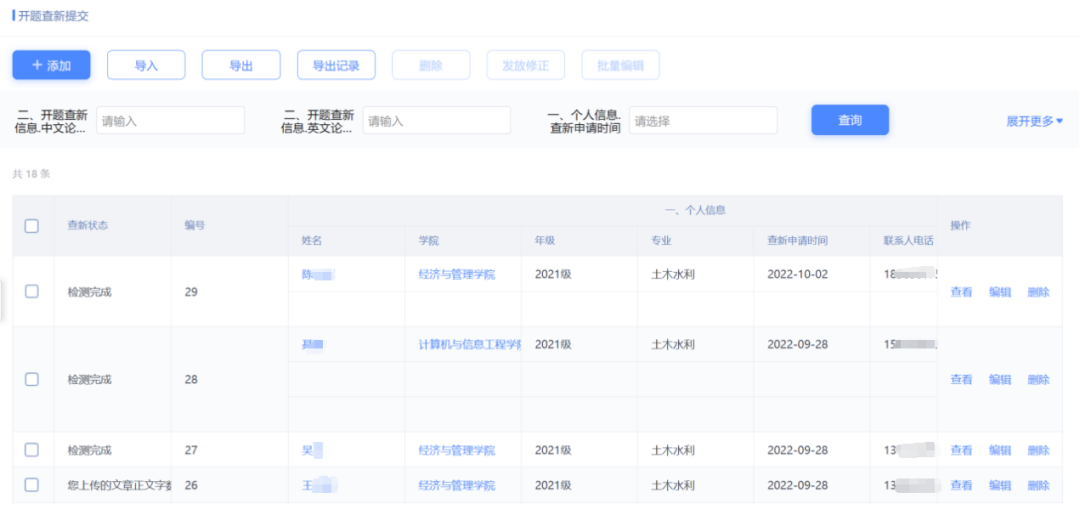Image resolution: width=1080 pixels, height=515 pixels.
Task: Click the 批量编辑 button
Action: point(621,65)
